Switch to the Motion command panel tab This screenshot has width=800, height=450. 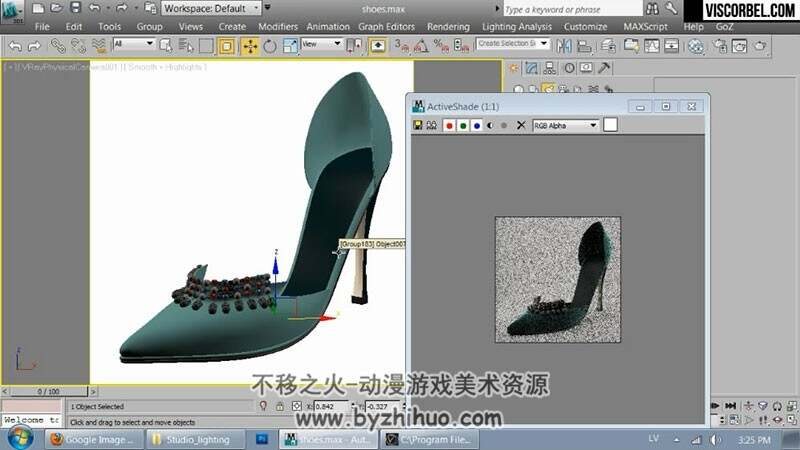click(569, 68)
